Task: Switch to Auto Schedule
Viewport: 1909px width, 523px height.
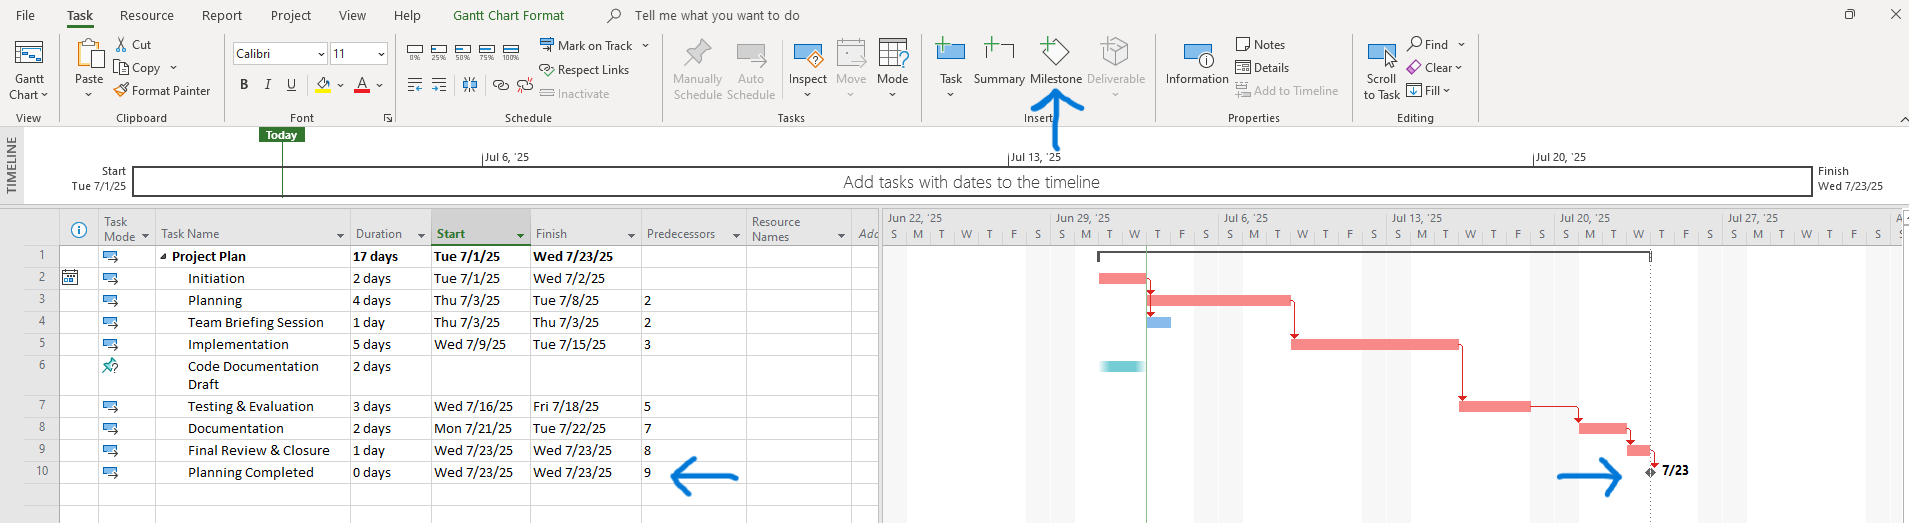Action: pyautogui.click(x=751, y=70)
